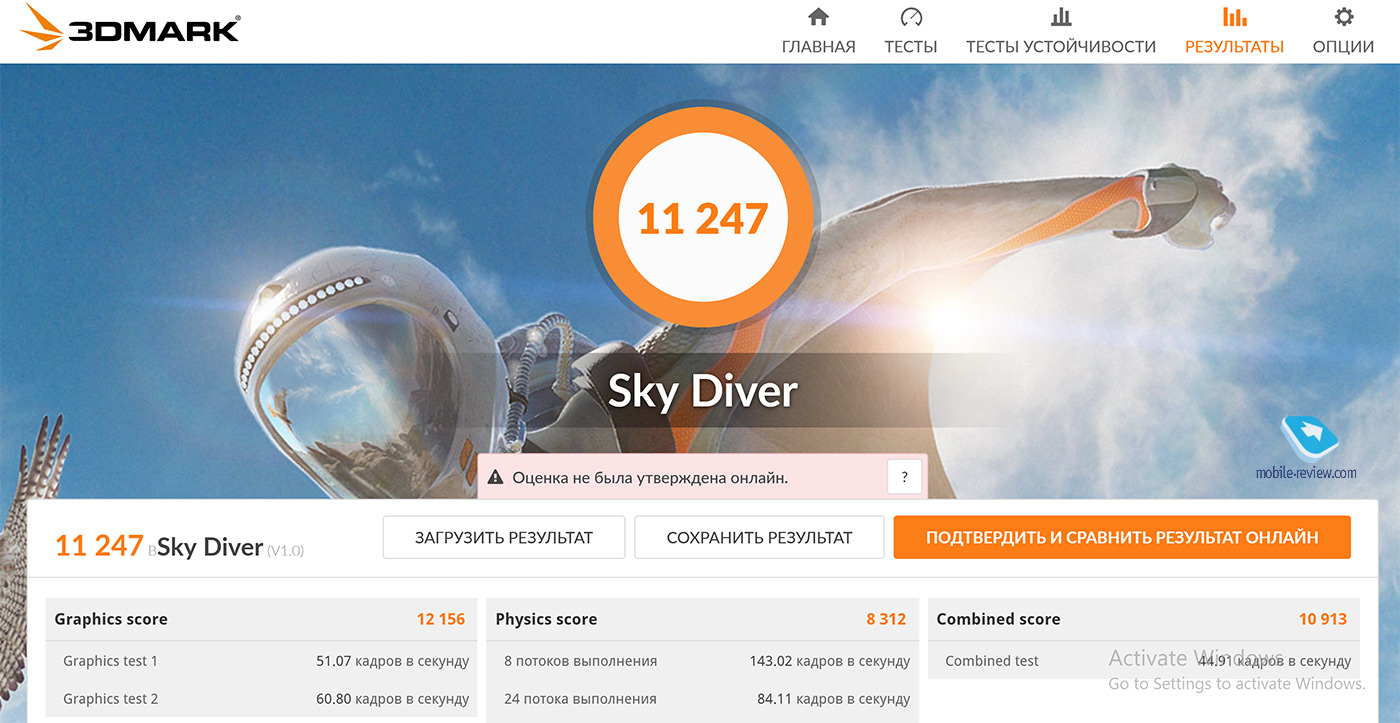Click ПОДТВЕРДИТЬ И СРАВНИТЬ РЕЗУЛЬТАТ ОНЛАЙН button

pos(1122,537)
